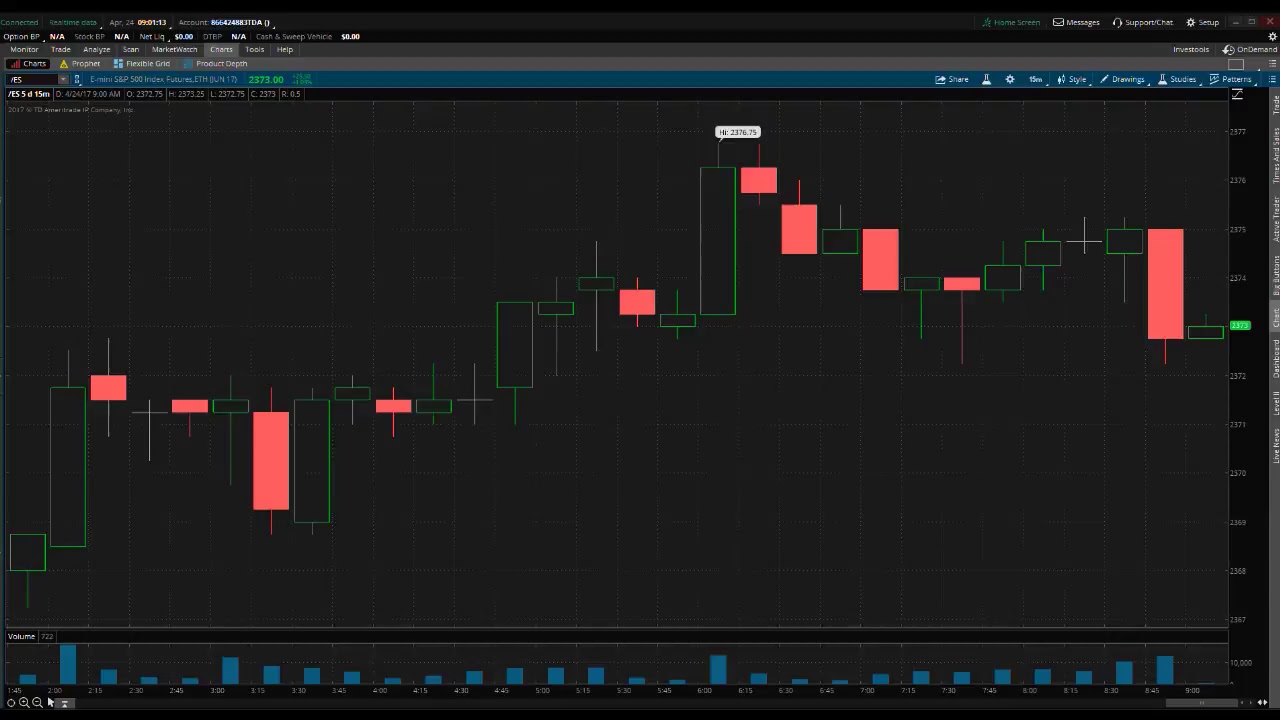This screenshot has height=720, width=1280.
Task: Click the flask icon next to Share
Action: click(986, 79)
